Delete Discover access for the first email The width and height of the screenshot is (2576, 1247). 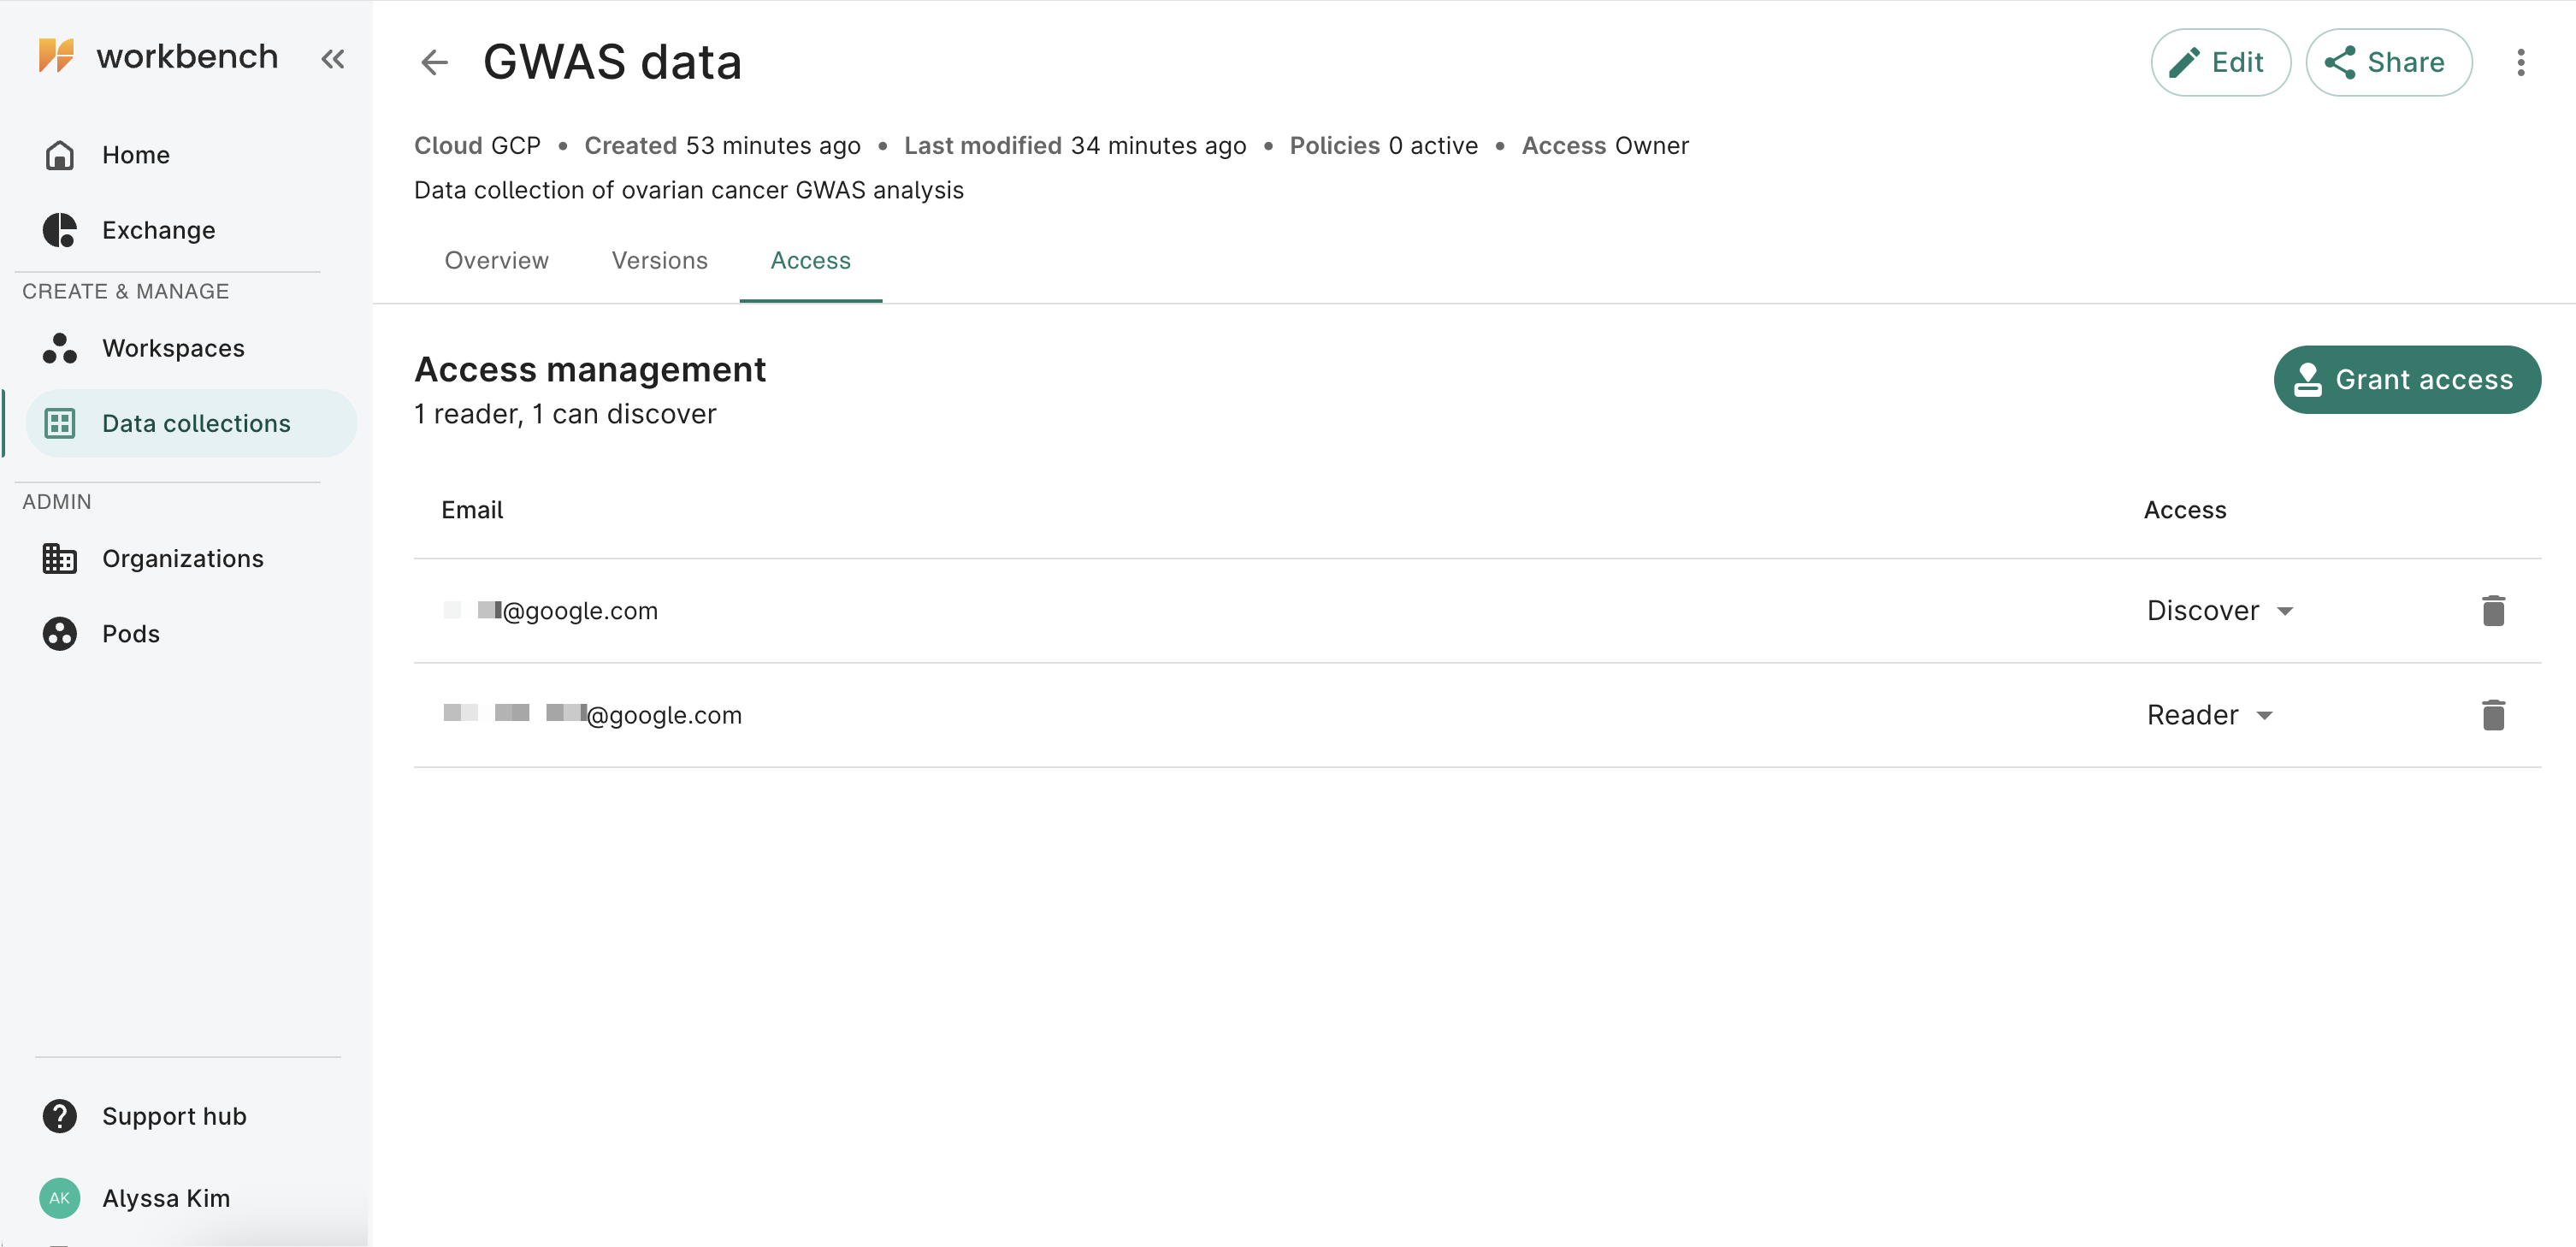coord(2493,610)
